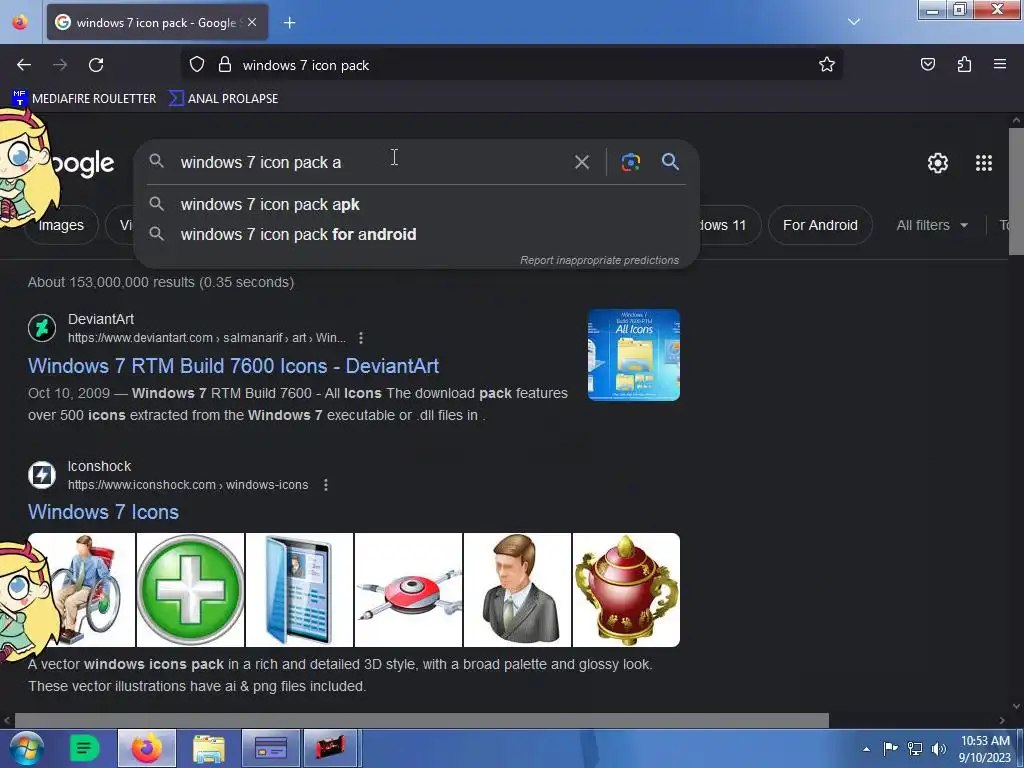Switch to Firefox in the taskbar
1024x768 pixels.
[147, 748]
